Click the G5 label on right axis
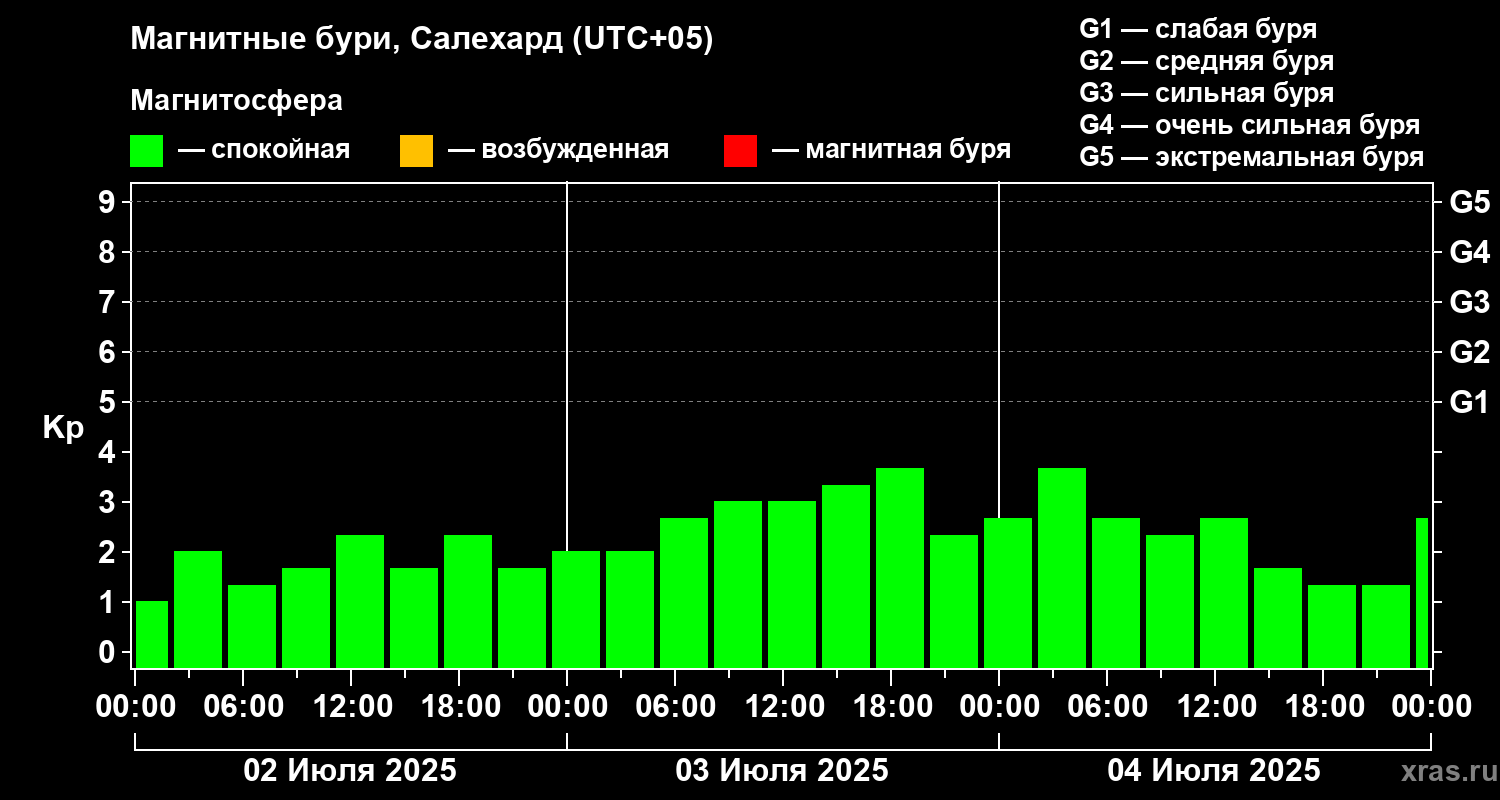 tap(1470, 203)
